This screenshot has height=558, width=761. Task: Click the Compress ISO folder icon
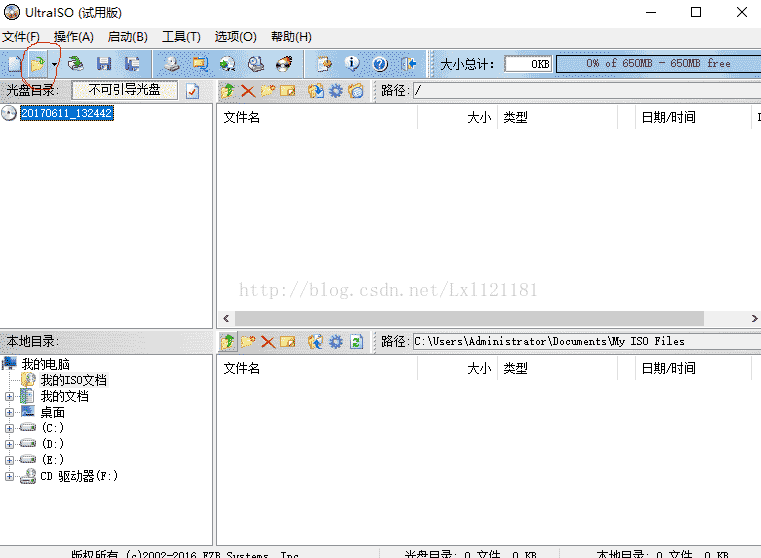199,64
